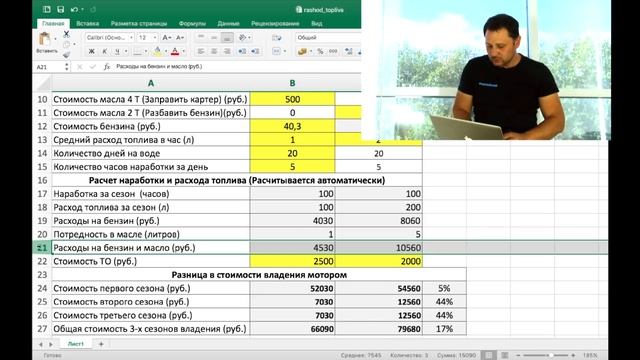Adjust the zoom slider handle
The image size is (640, 360).
click(551, 355)
